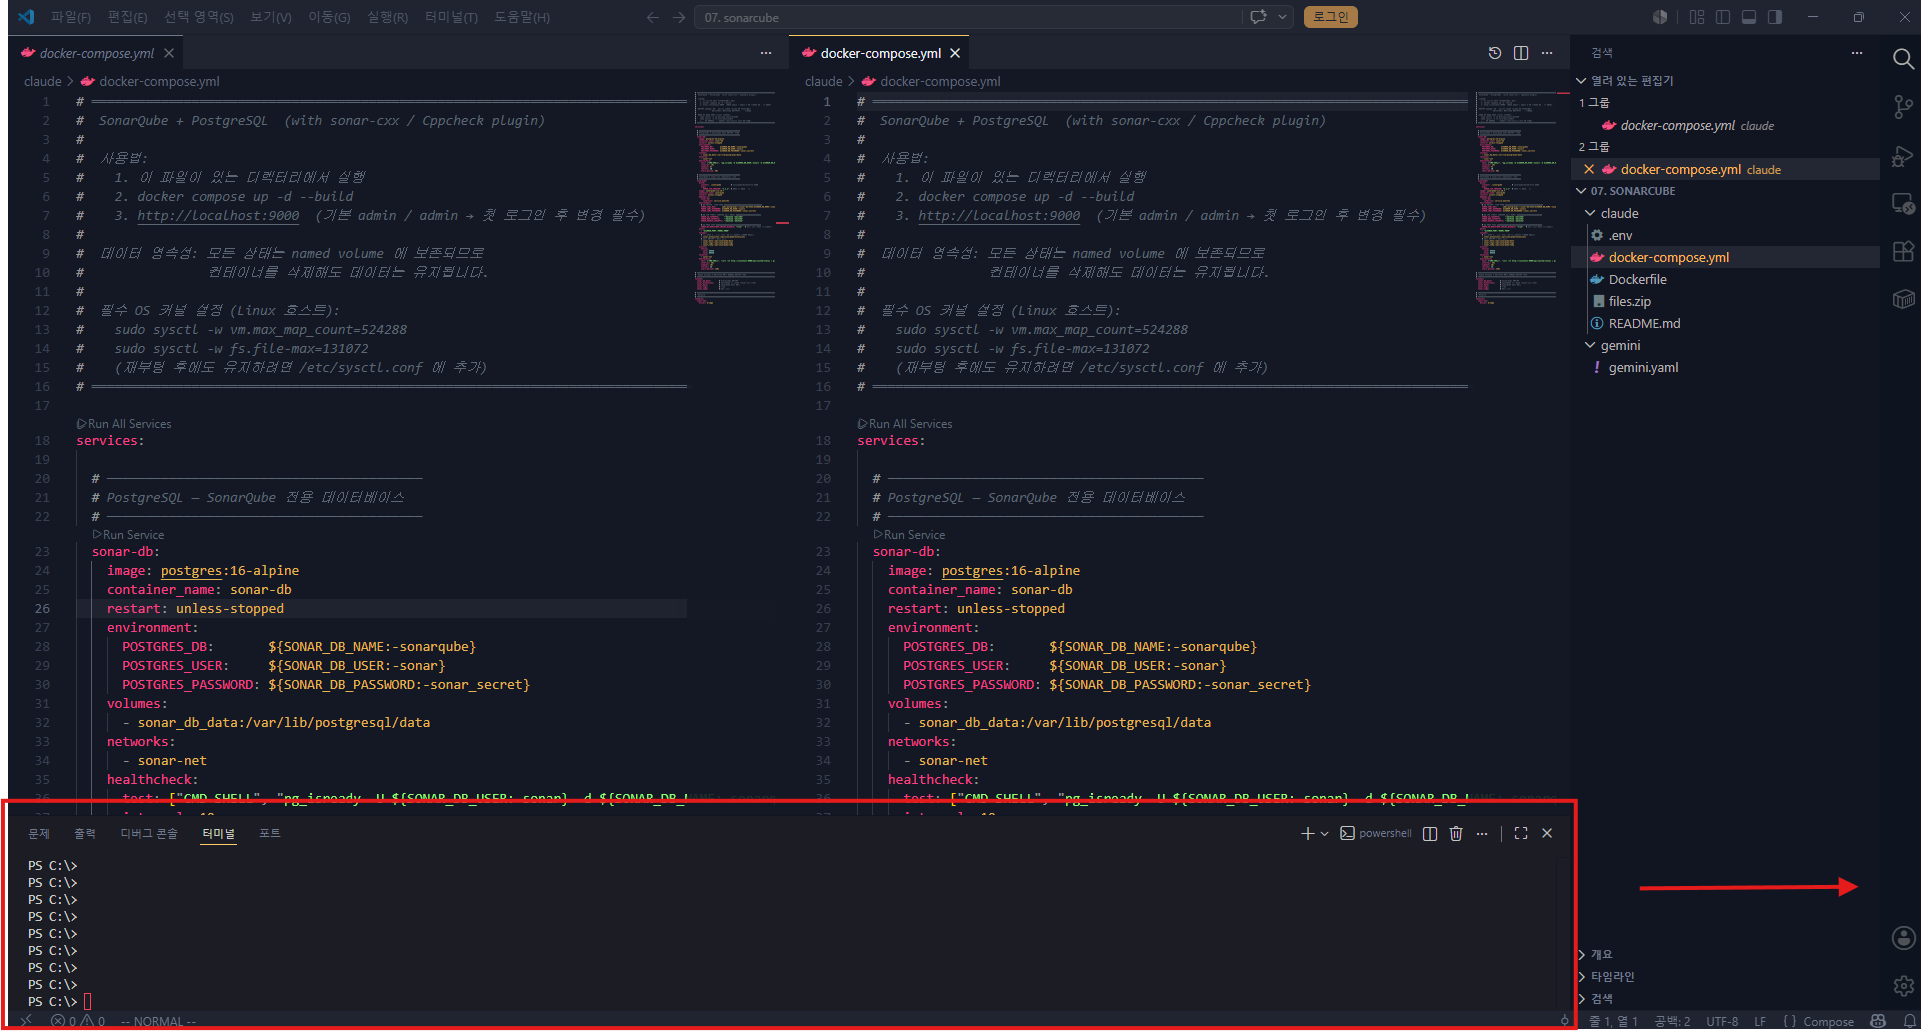Viewport: 1921px width, 1031px height.
Task: Open gemini.yaml in the explorer
Action: tap(1643, 367)
